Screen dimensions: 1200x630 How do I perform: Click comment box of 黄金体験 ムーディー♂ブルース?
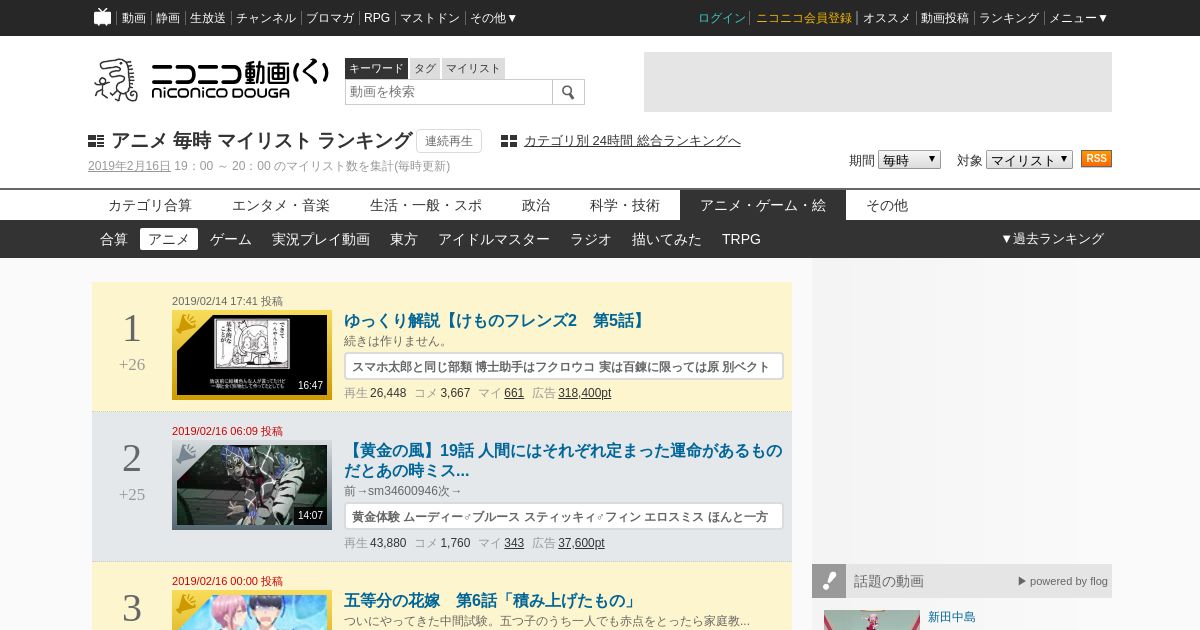pyautogui.click(x=564, y=516)
